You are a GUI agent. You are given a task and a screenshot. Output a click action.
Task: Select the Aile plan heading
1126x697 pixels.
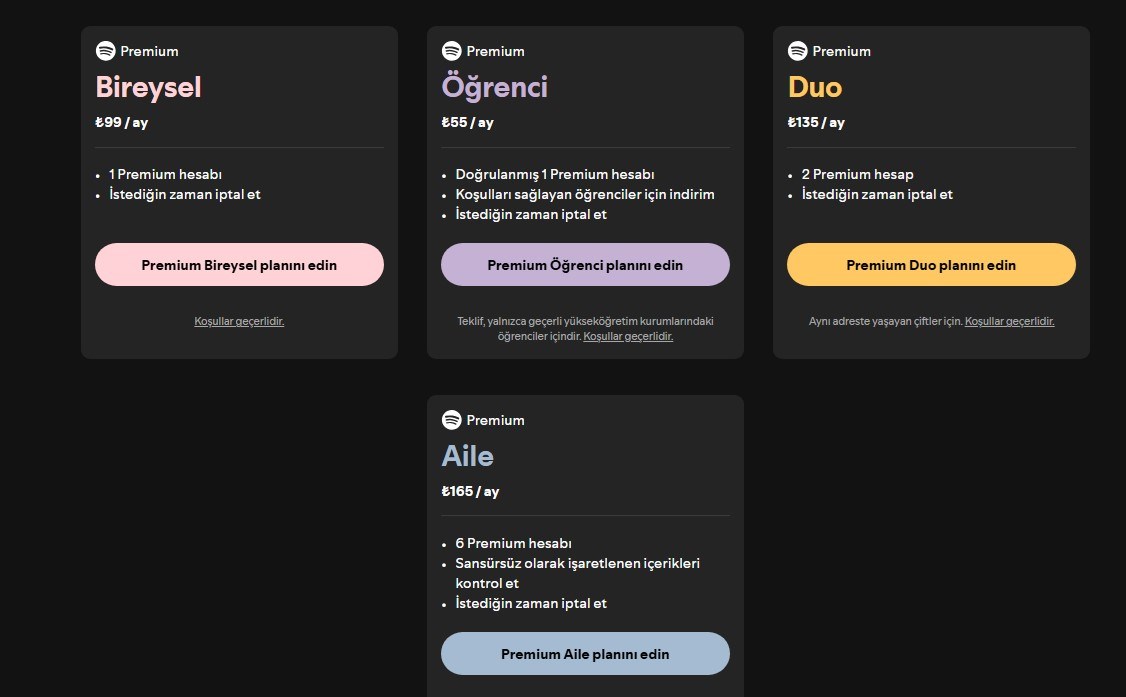coord(467,456)
